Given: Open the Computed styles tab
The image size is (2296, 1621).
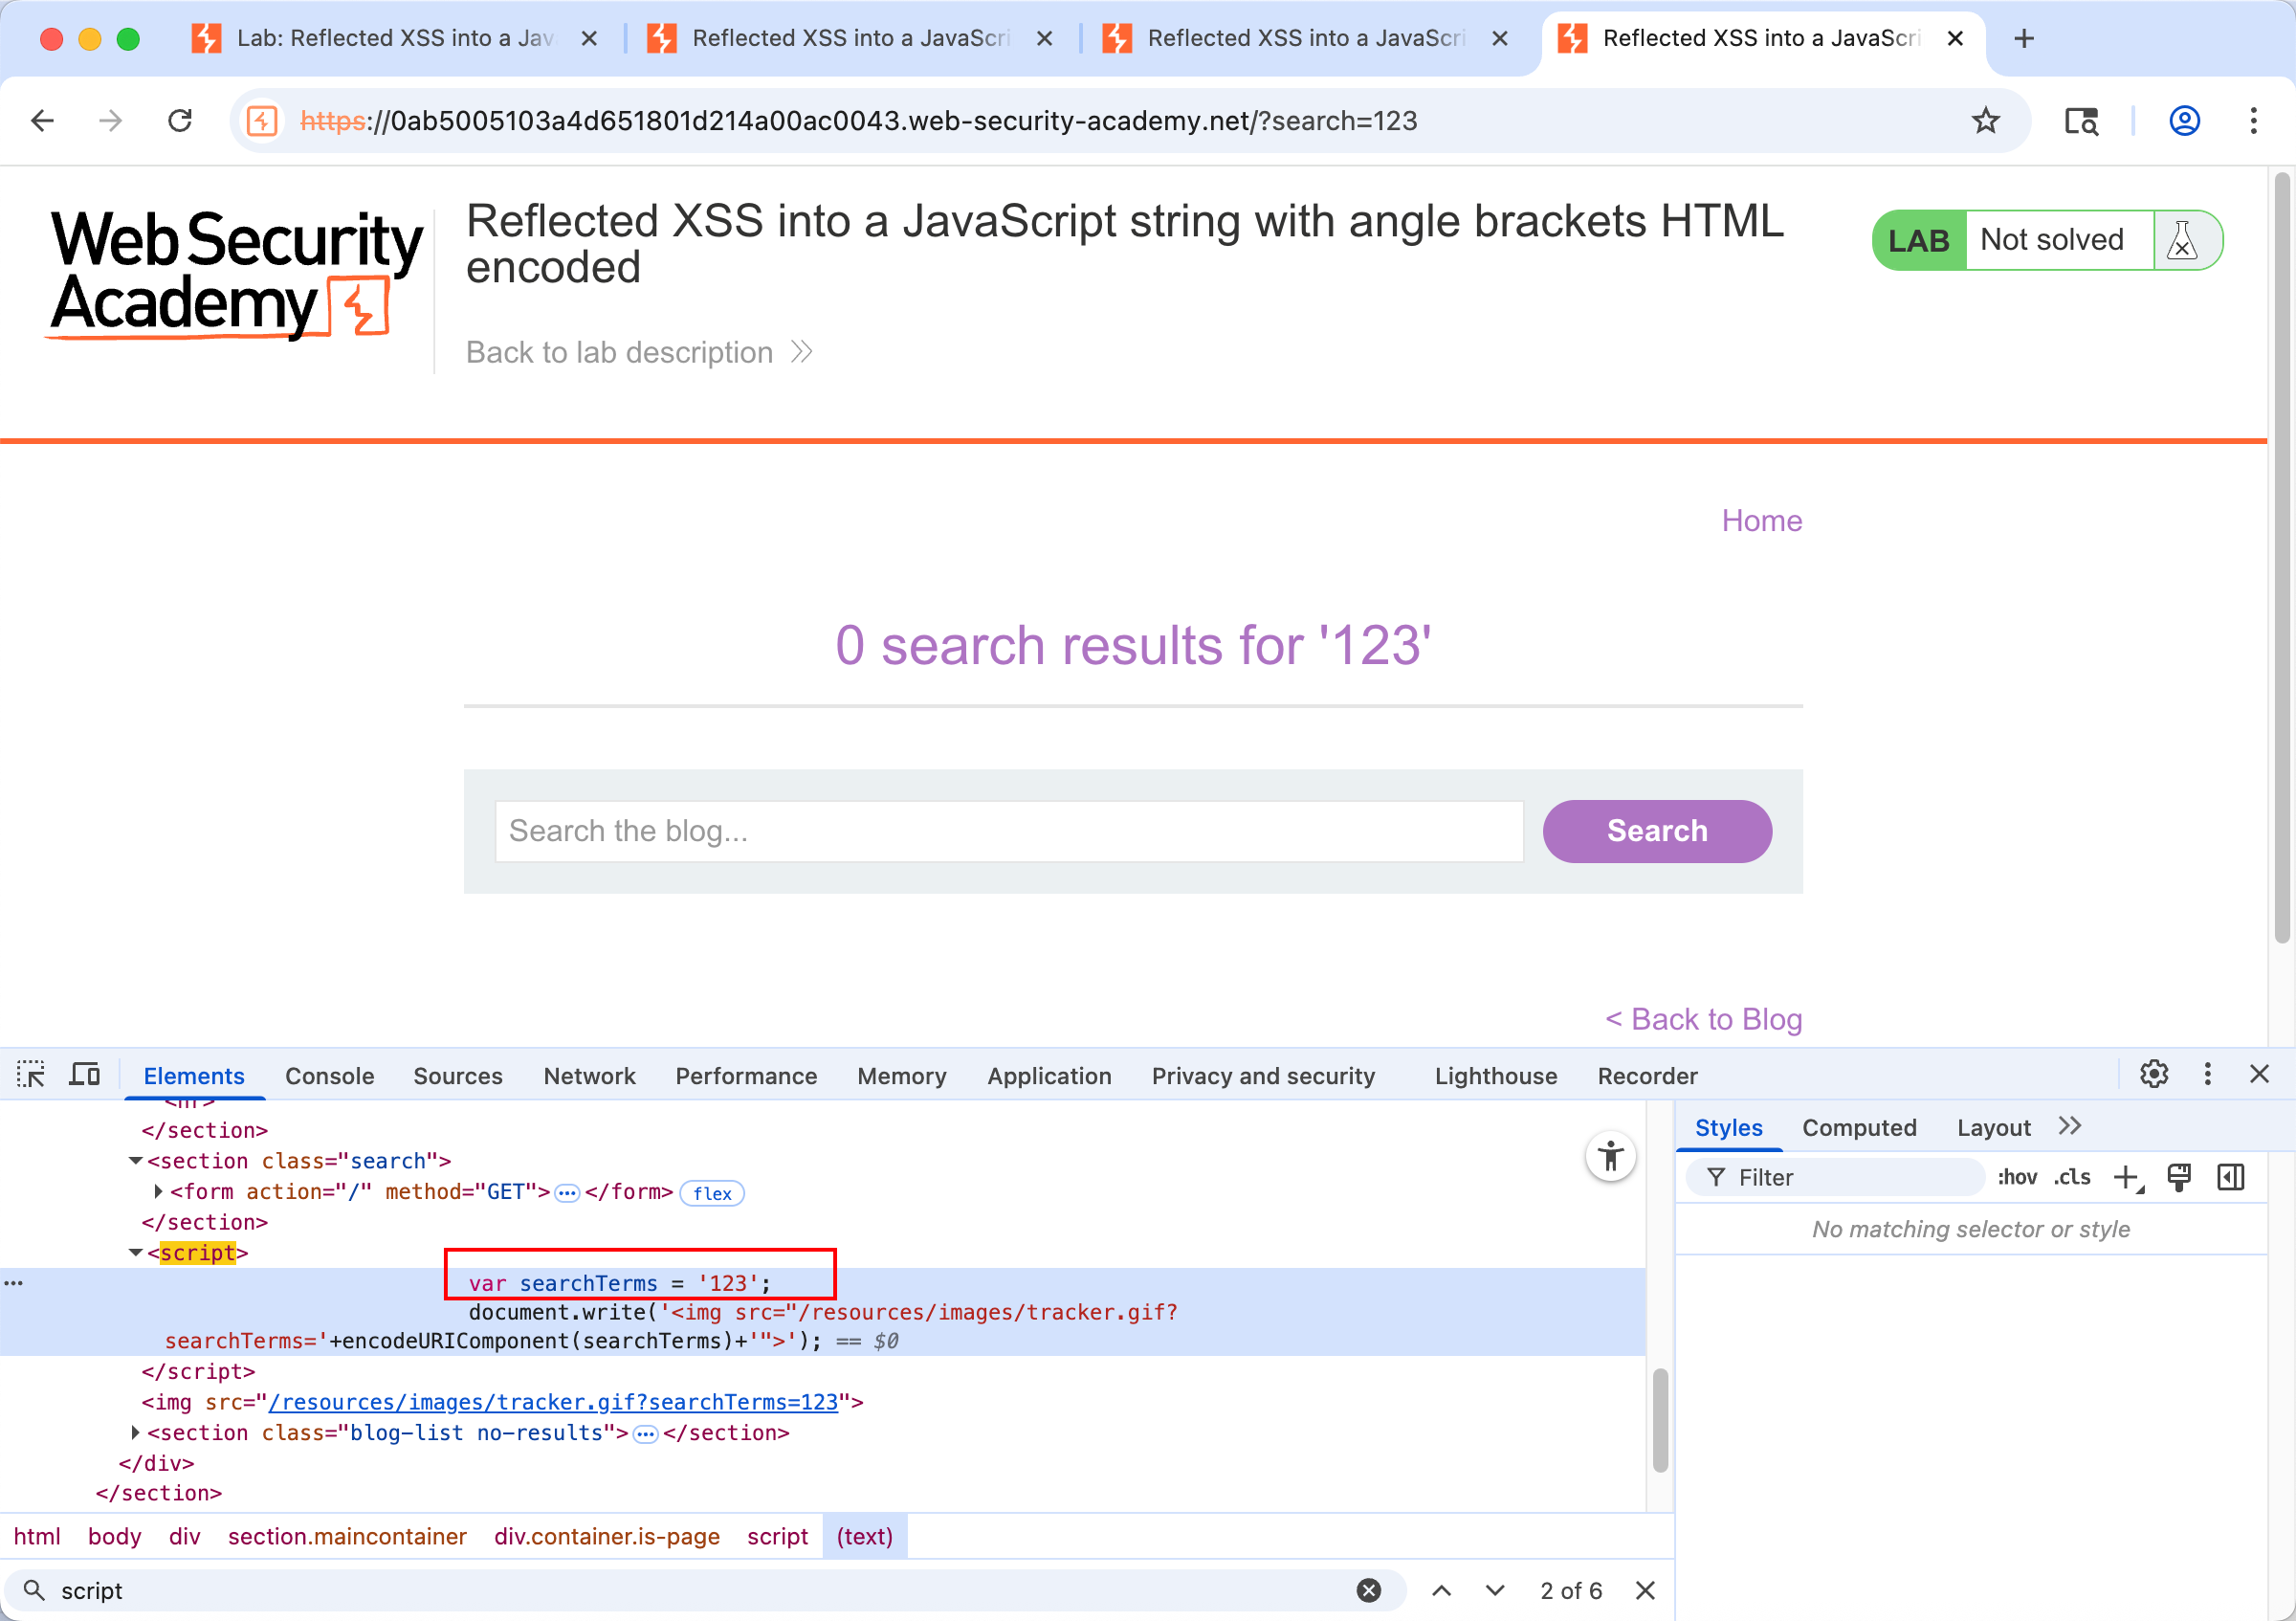Looking at the screenshot, I should click(1859, 1127).
